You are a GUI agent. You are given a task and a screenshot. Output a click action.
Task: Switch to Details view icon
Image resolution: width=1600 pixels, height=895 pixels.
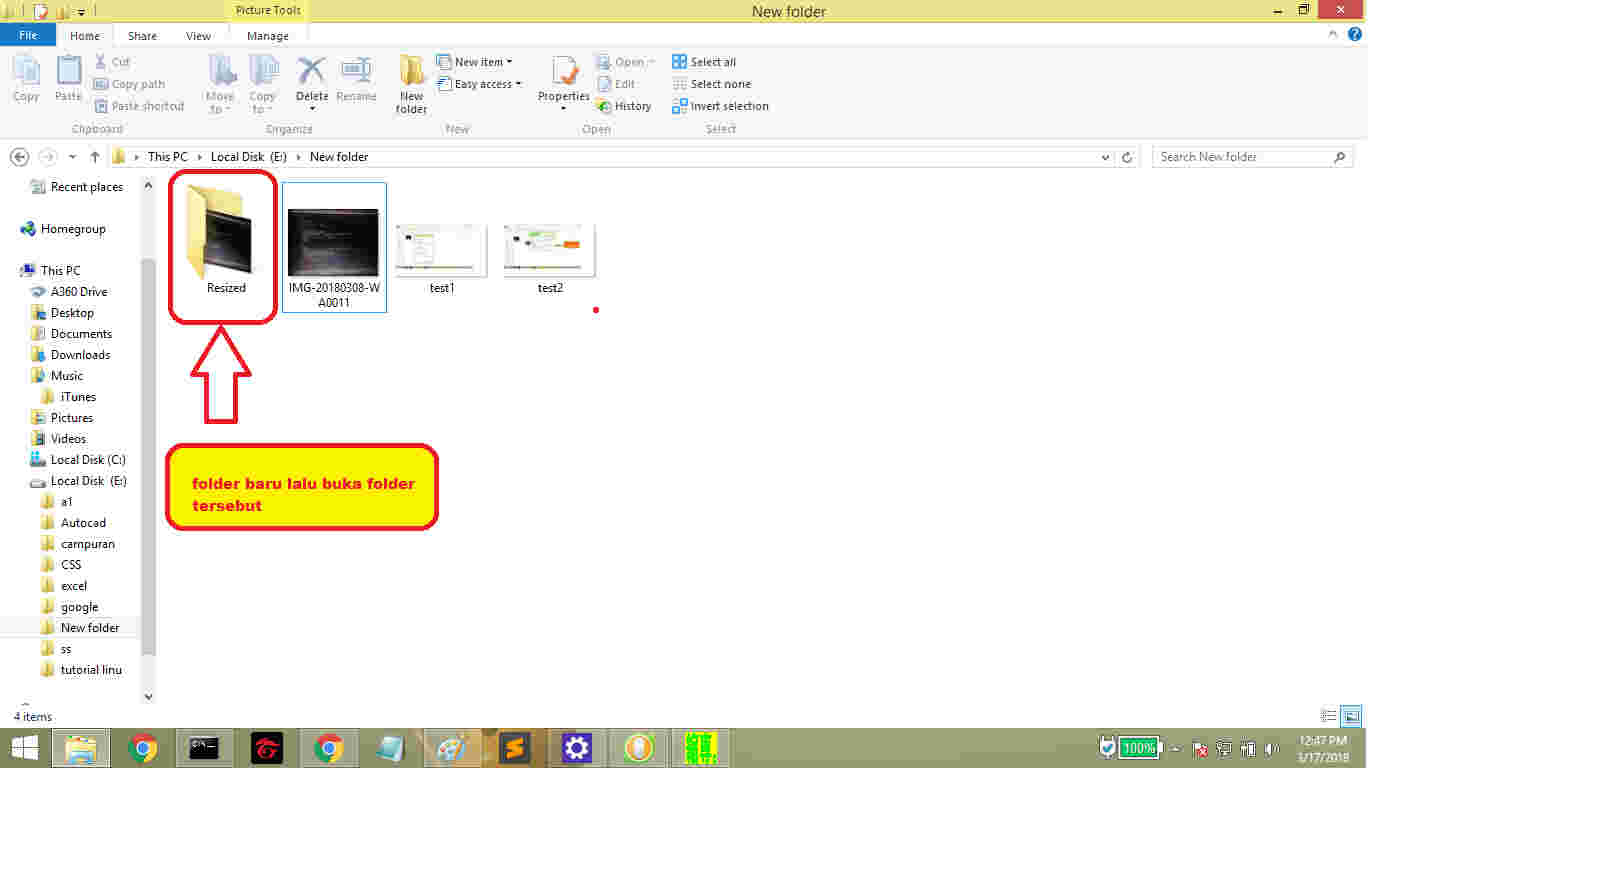pos(1328,716)
